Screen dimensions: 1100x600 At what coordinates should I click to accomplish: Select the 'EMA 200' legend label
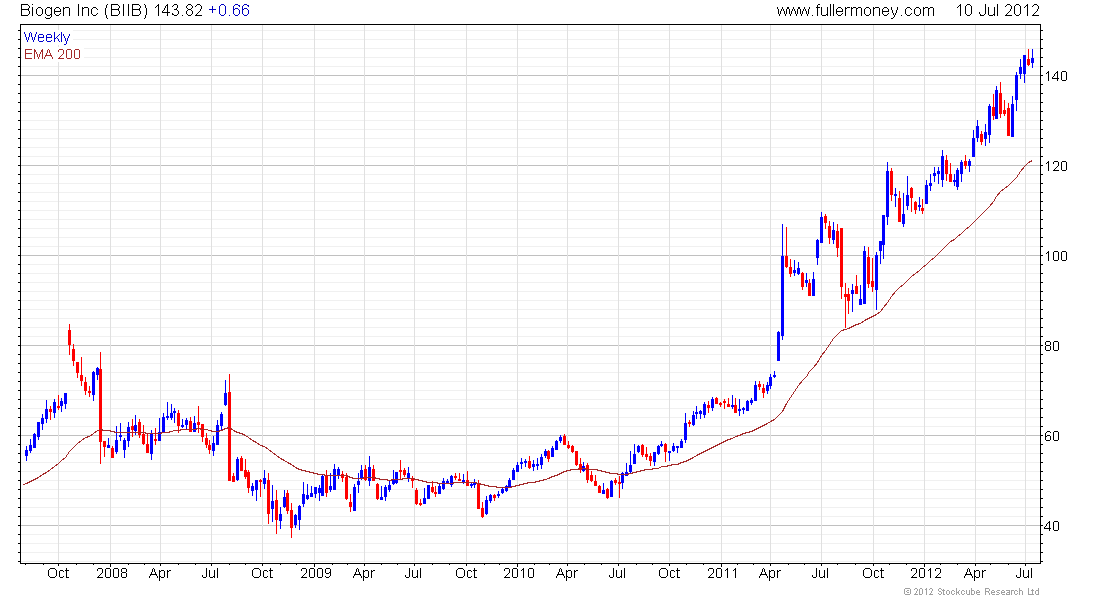point(53,54)
